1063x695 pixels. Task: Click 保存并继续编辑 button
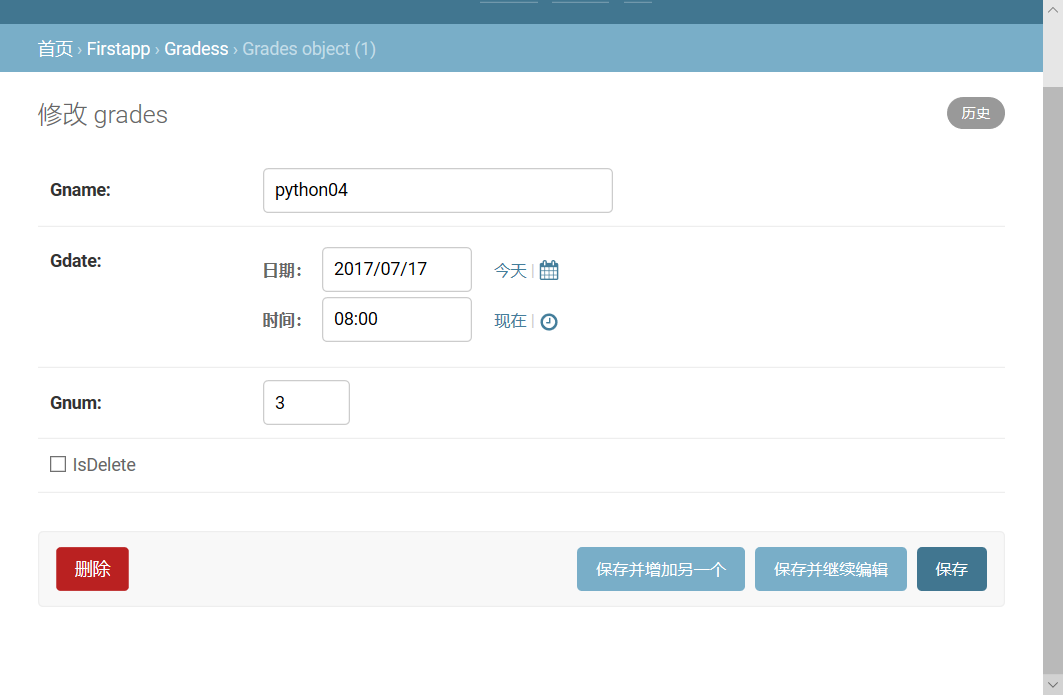[x=831, y=569]
